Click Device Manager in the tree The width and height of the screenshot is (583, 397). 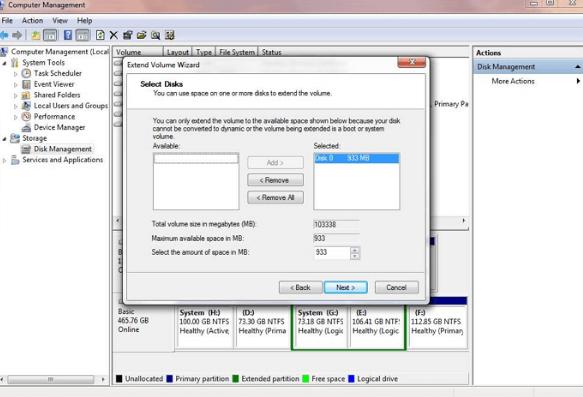(x=59, y=128)
